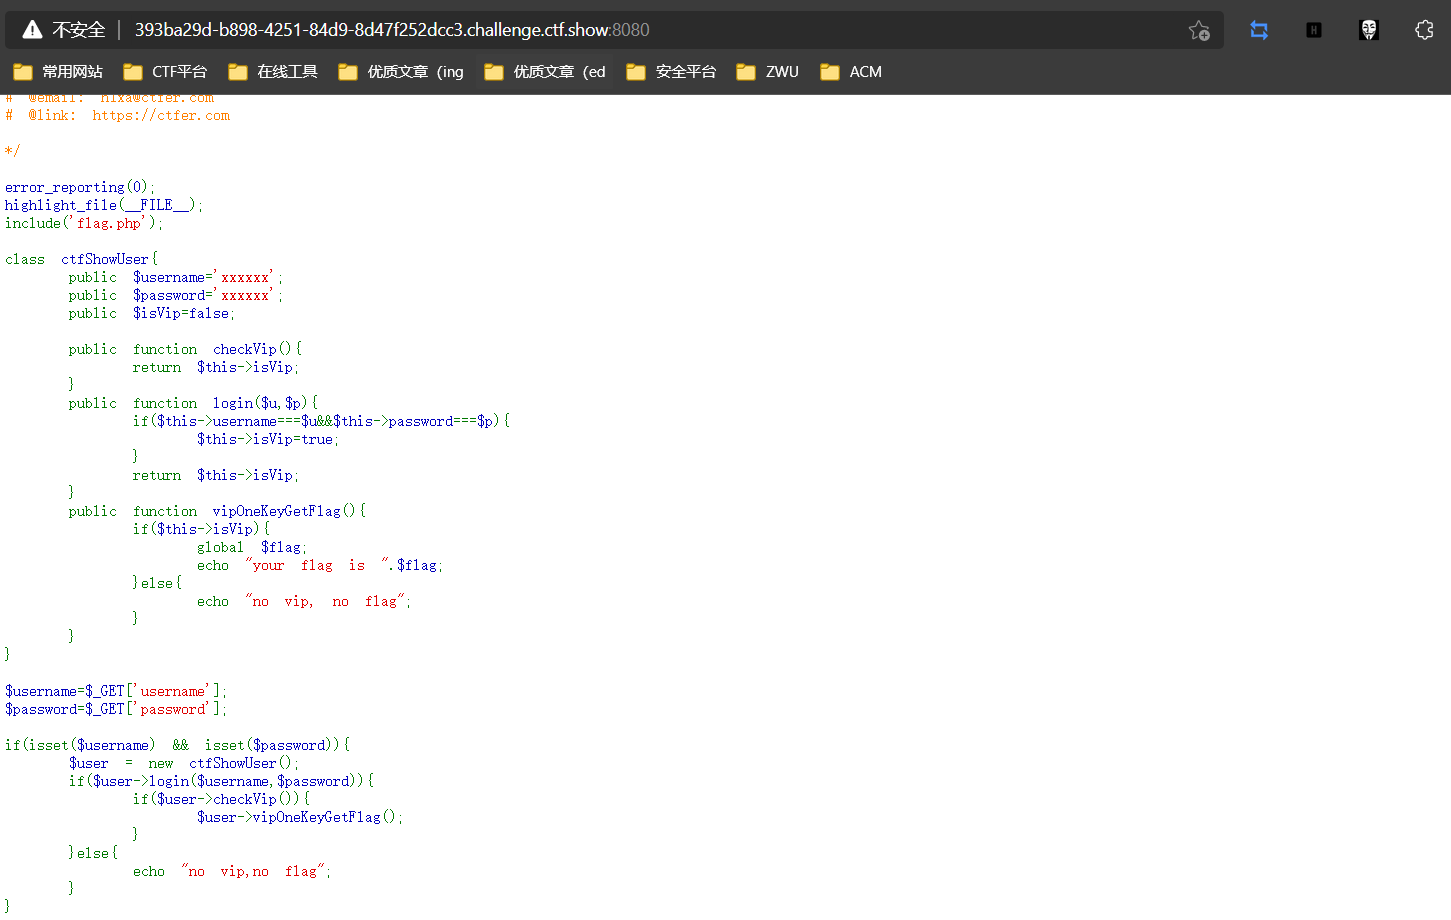
Task: Click the checkVip function name
Action: coord(244,349)
